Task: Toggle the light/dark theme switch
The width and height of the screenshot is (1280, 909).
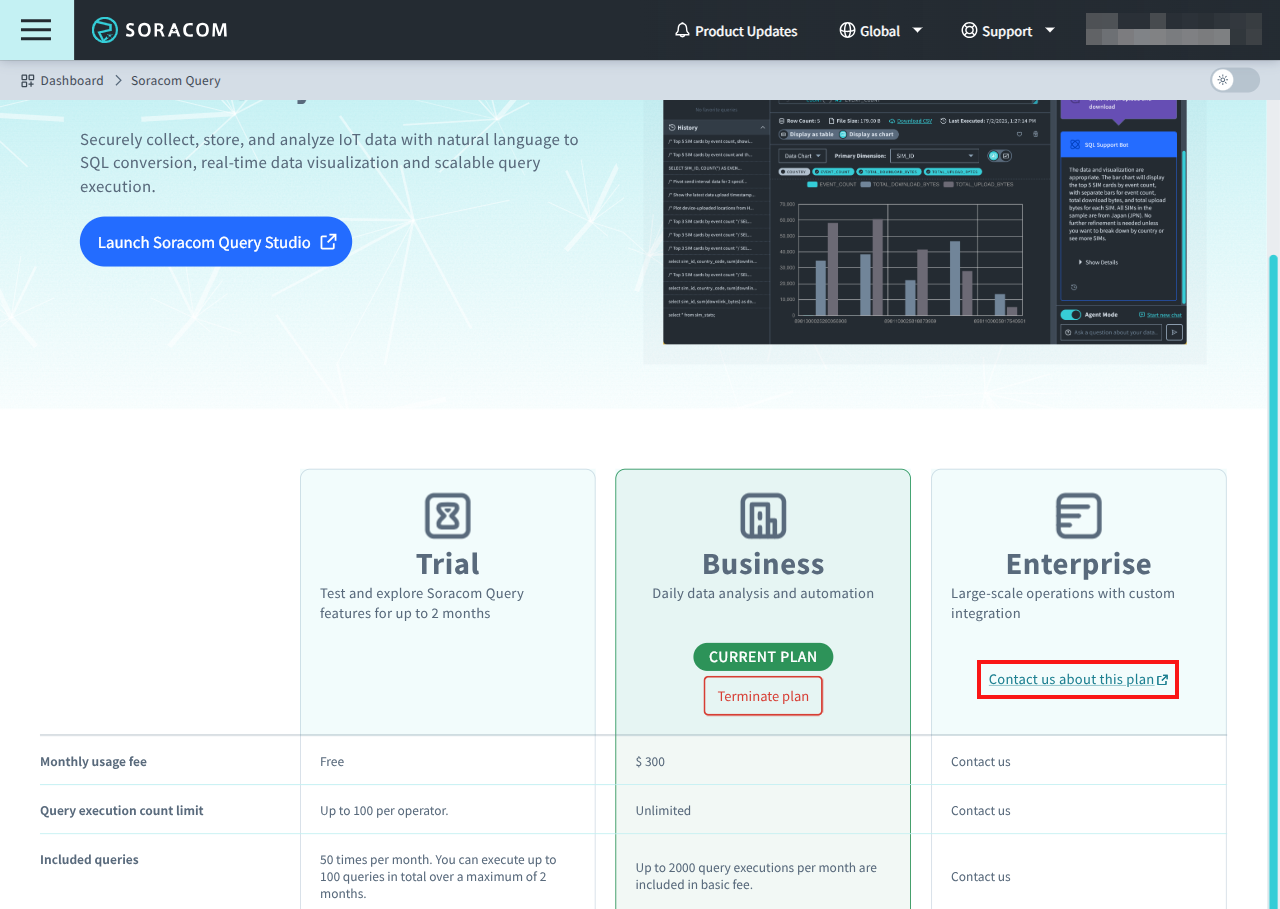Action: (x=1235, y=80)
